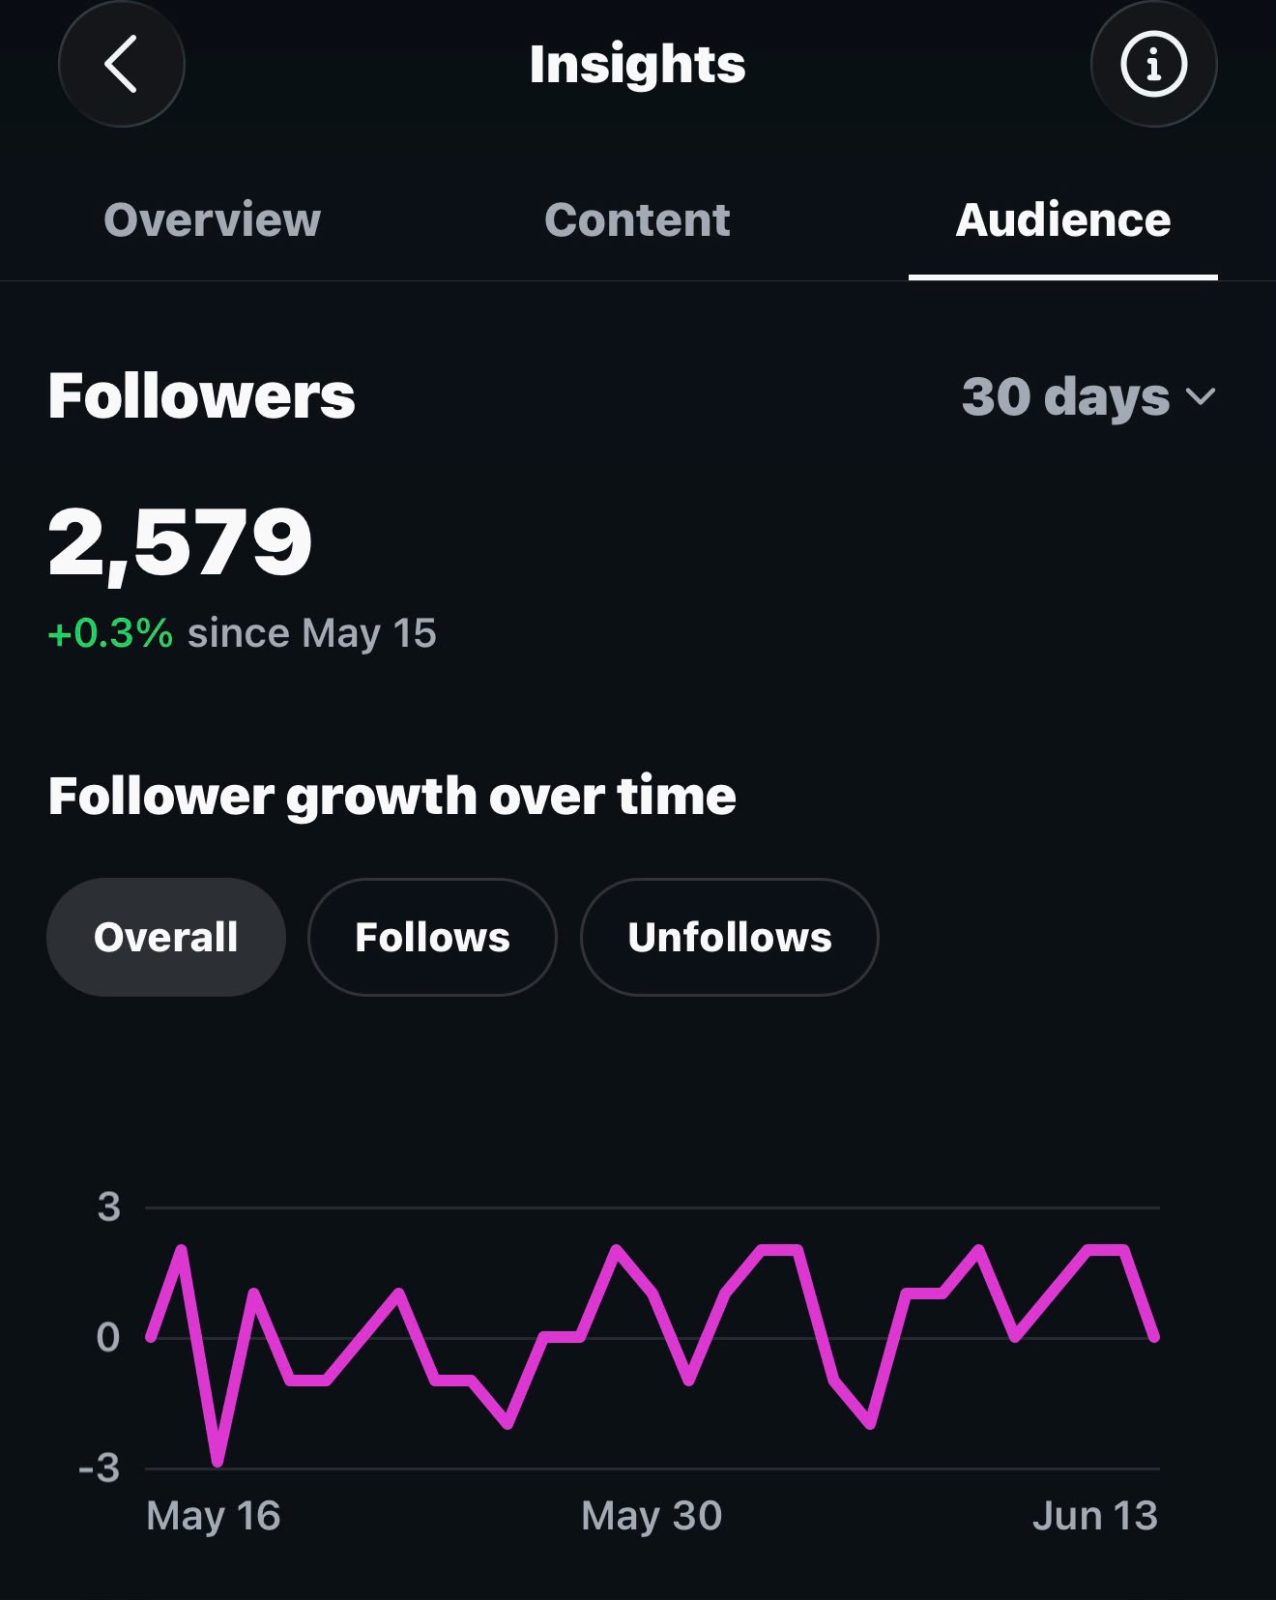Image resolution: width=1276 pixels, height=1600 pixels.
Task: Tap the since May 15 text
Action: tap(312, 633)
